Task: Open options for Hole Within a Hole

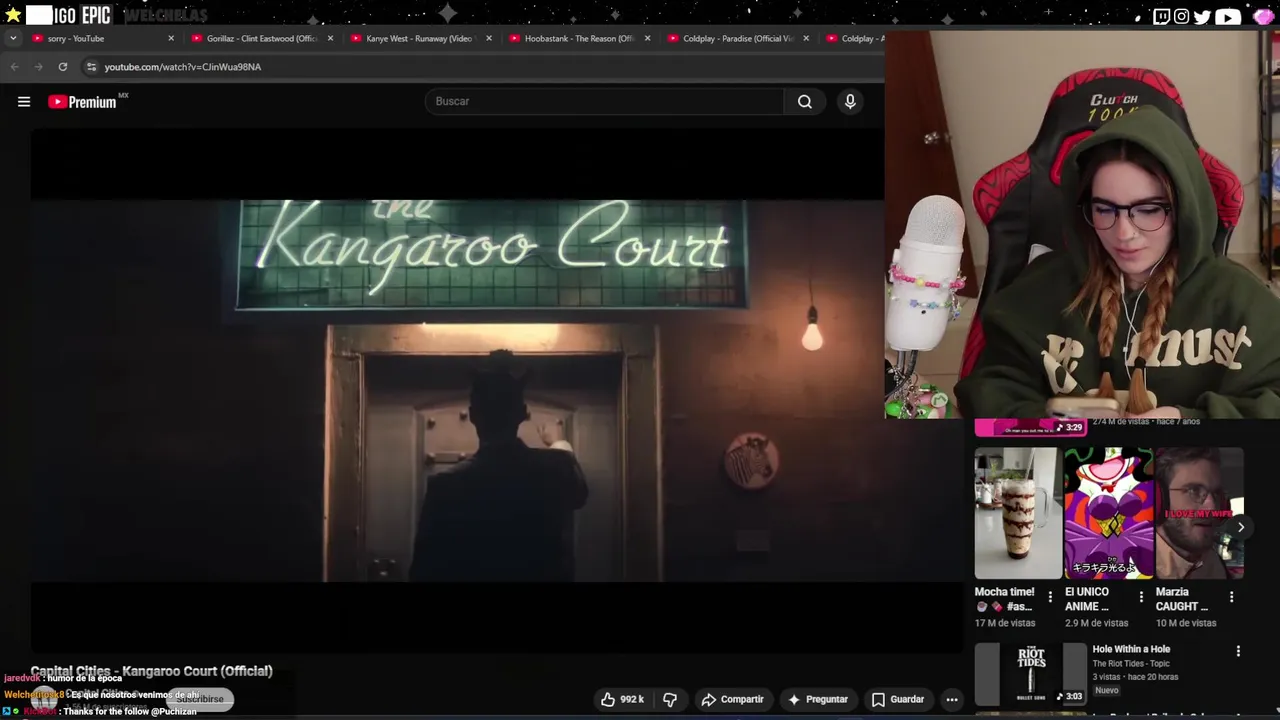Action: (x=1238, y=651)
